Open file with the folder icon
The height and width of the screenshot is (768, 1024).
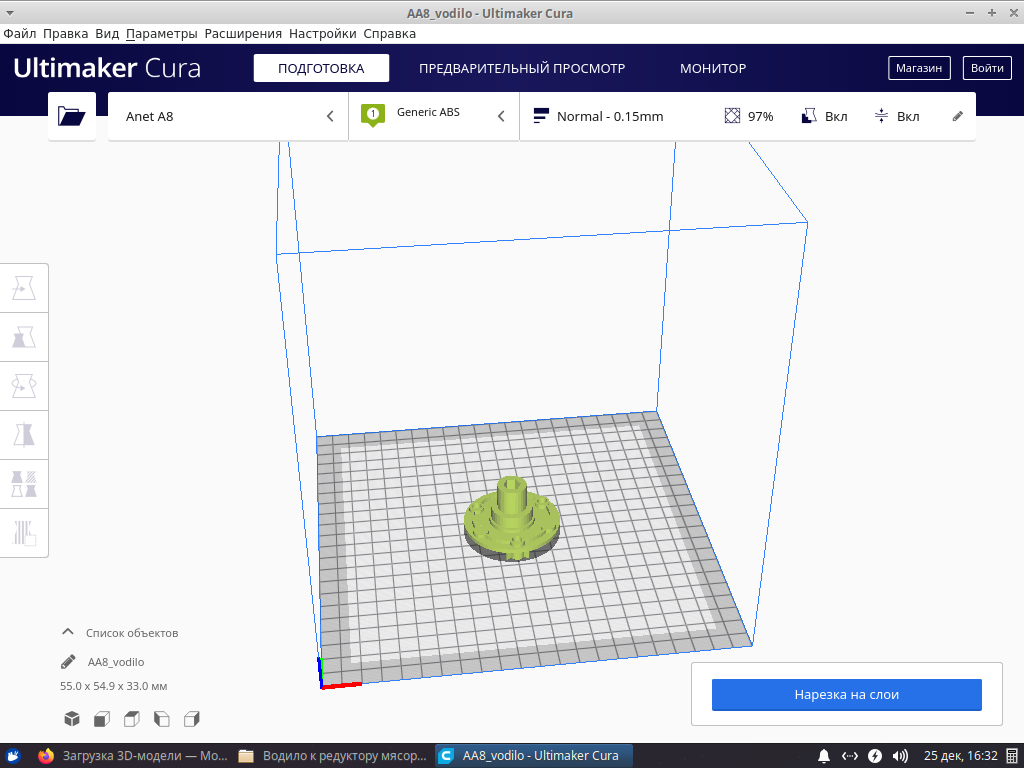tap(72, 116)
